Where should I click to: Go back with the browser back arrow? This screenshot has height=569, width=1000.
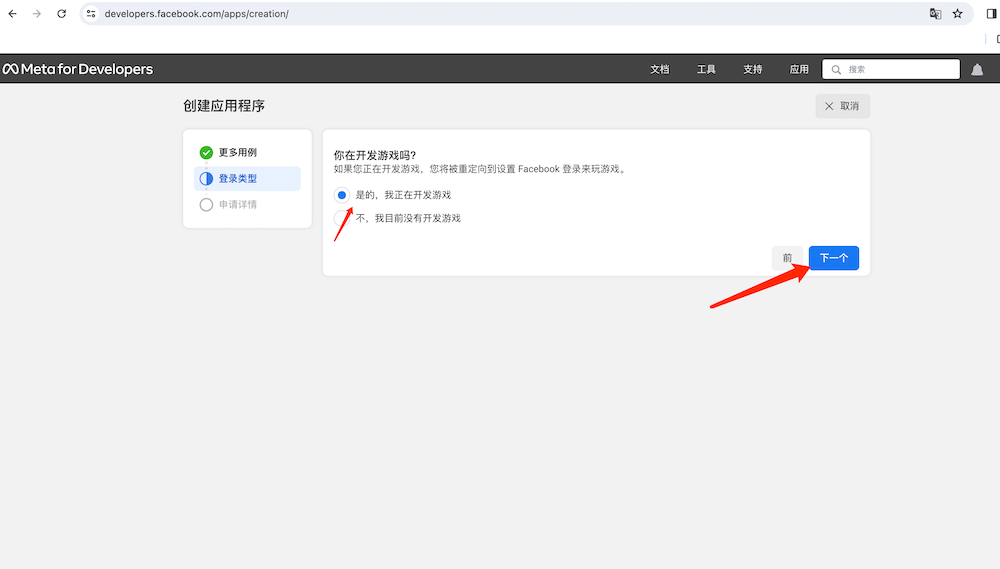(13, 14)
